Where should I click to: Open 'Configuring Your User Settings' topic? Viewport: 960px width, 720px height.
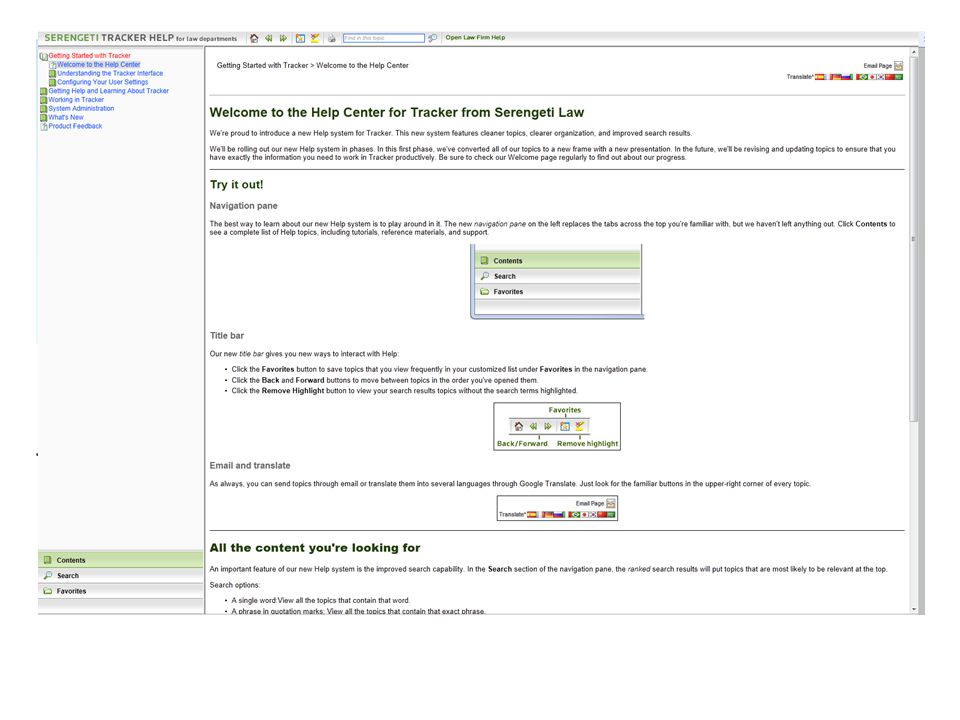103,82
